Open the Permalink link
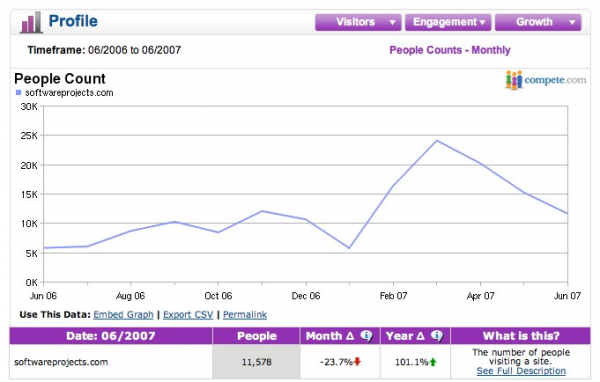Viewport: 600px width, 382px height. (245, 315)
